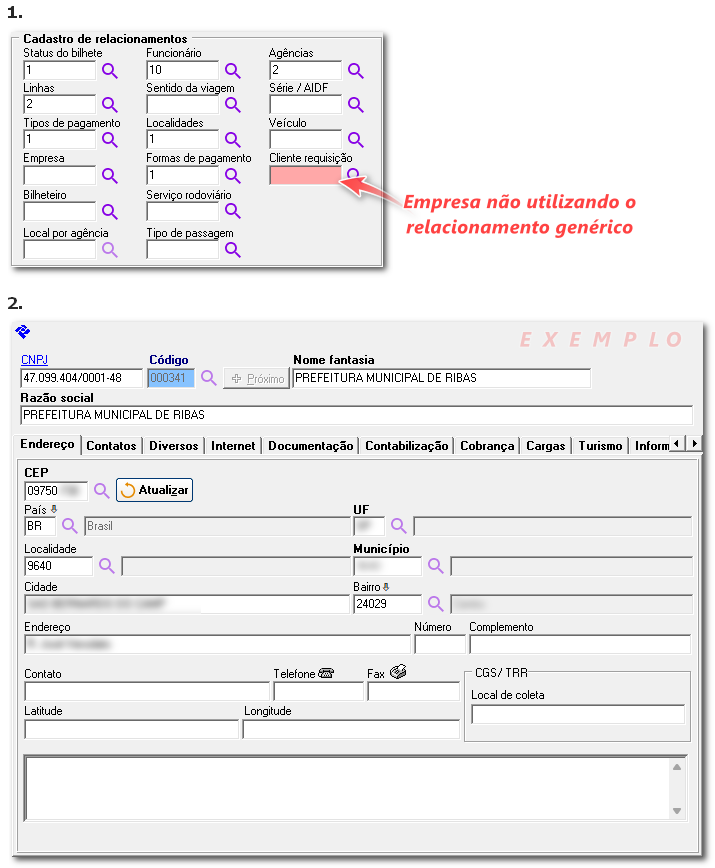Focus Bairro code field 24029
Image resolution: width=715 pixels, height=868 pixels.
point(387,604)
